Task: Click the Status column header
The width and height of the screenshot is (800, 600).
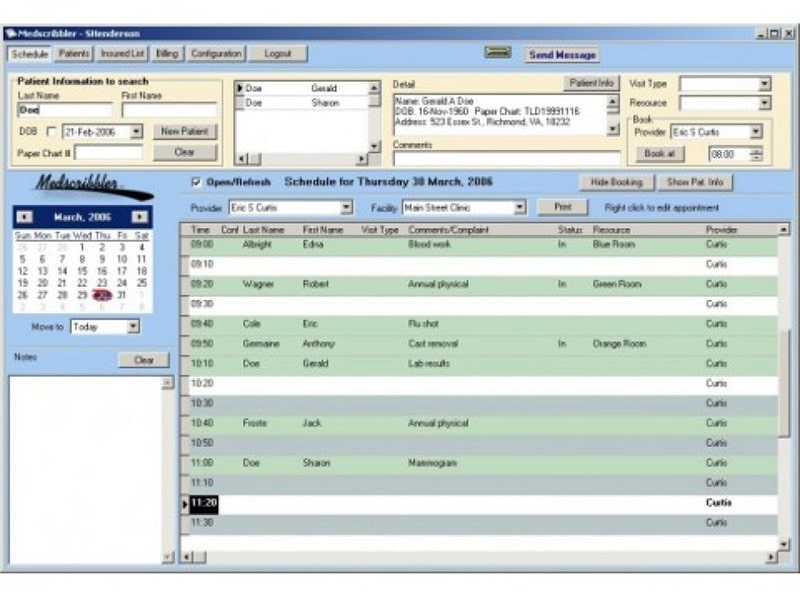Action: [x=570, y=230]
